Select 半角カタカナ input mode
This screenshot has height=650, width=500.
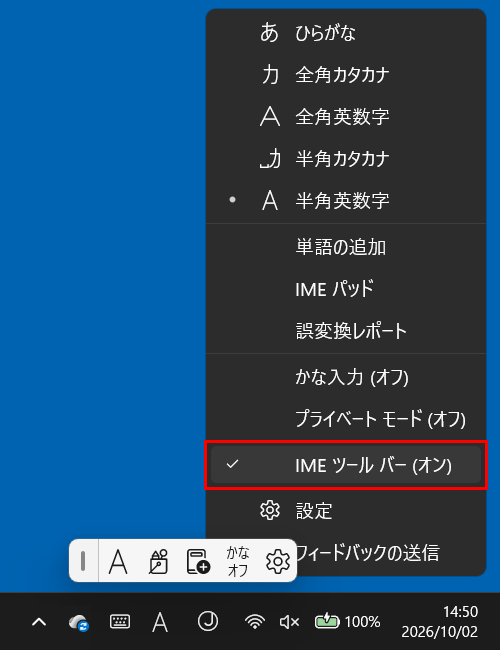click(346, 159)
